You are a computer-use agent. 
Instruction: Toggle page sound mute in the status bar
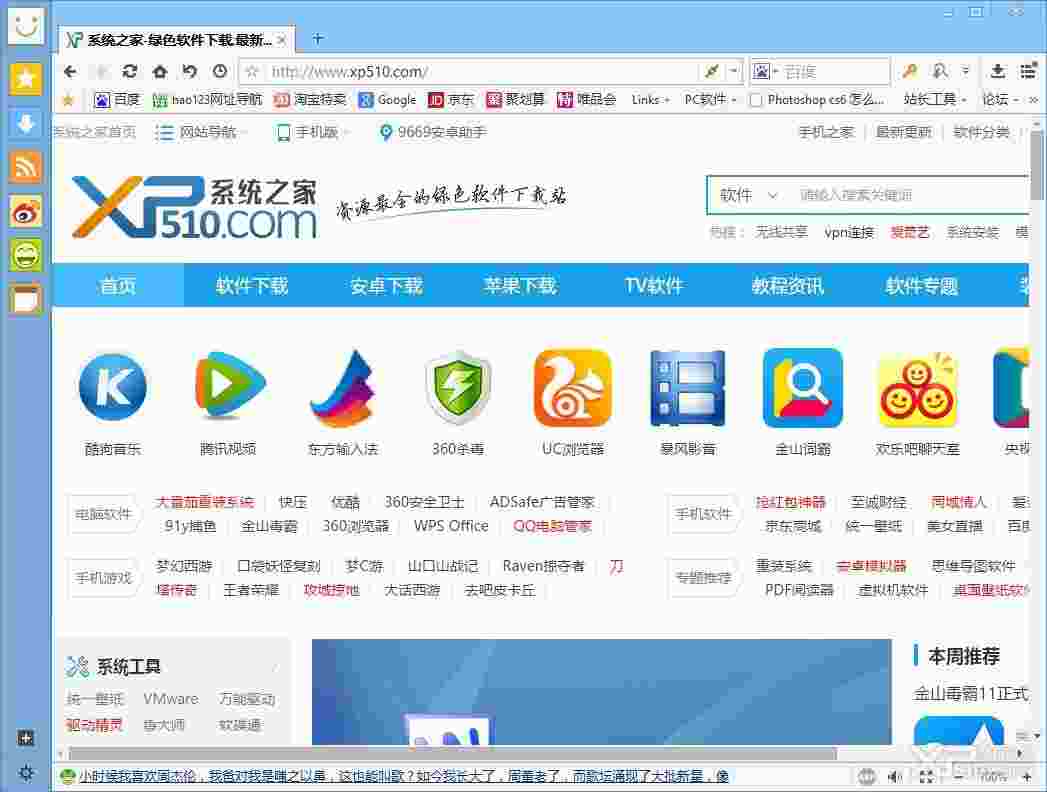pyautogui.click(x=895, y=776)
